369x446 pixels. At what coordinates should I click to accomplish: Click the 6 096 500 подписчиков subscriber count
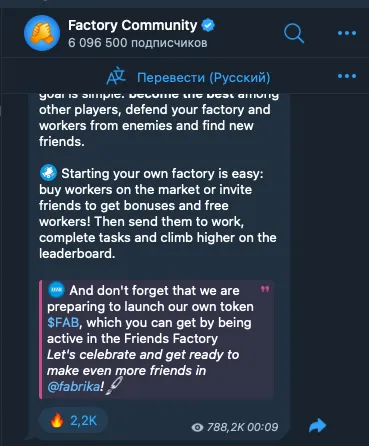point(138,43)
